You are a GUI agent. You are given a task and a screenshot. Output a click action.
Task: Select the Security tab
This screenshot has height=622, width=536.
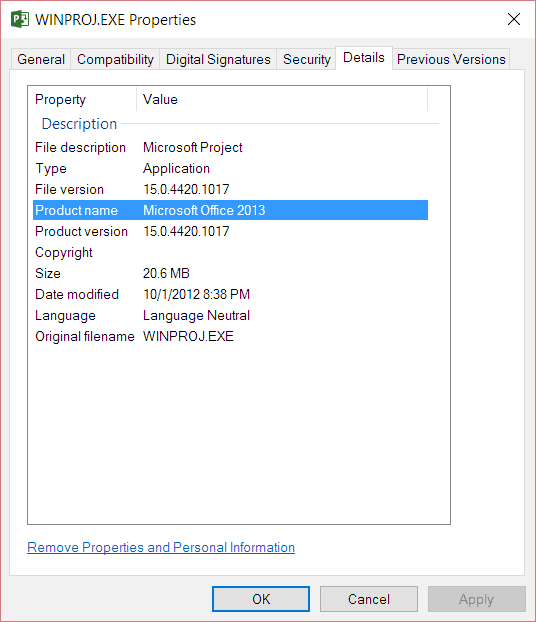(x=306, y=59)
